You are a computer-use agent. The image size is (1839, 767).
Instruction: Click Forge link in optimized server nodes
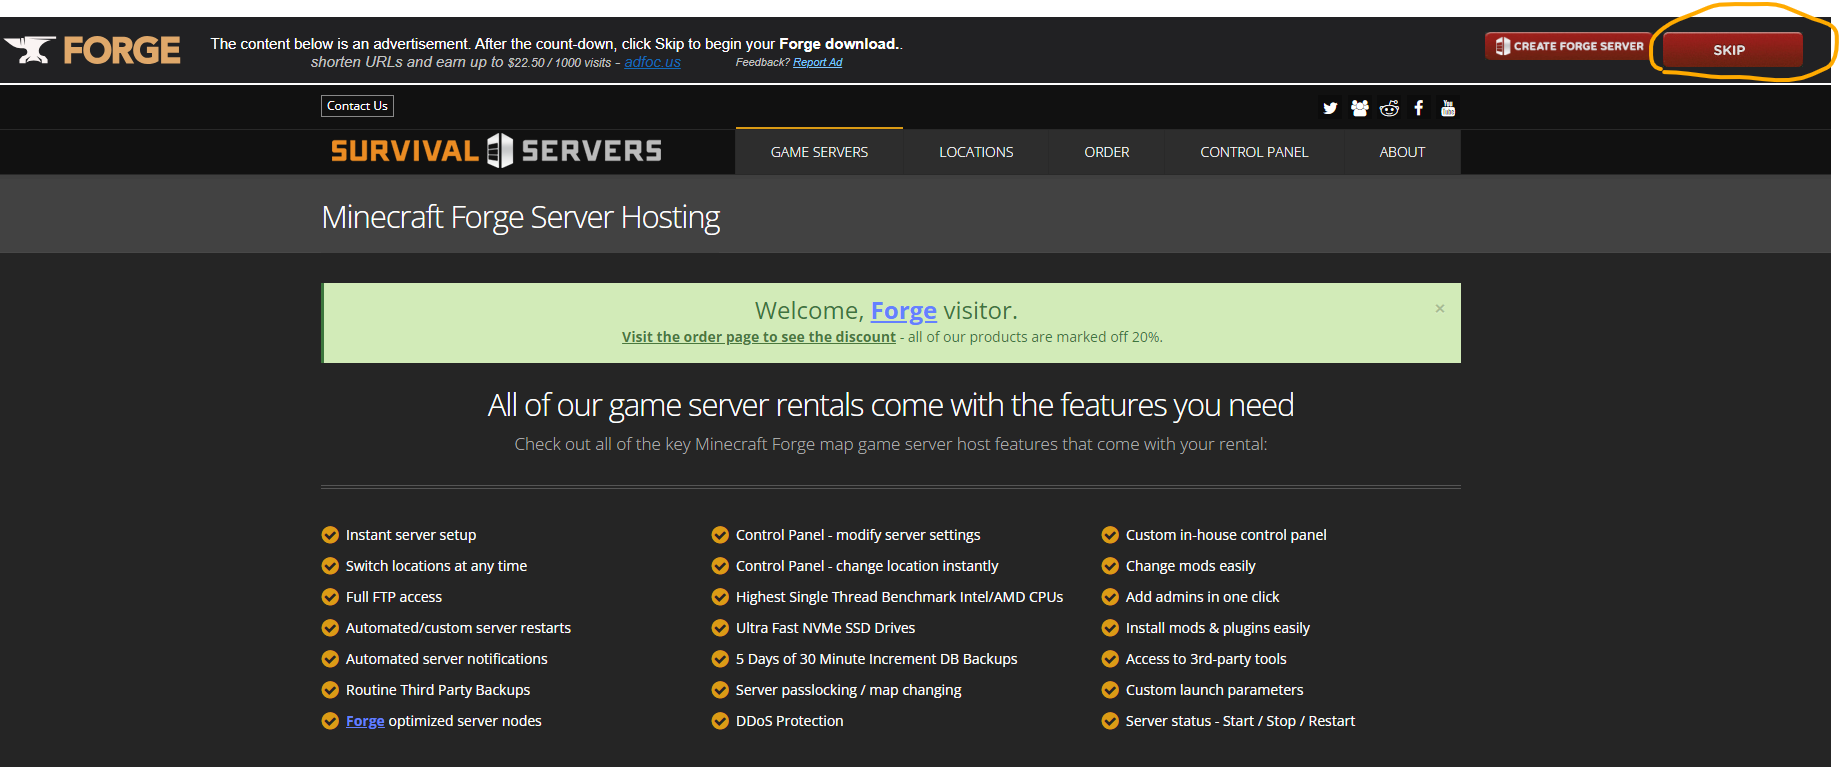tap(365, 721)
